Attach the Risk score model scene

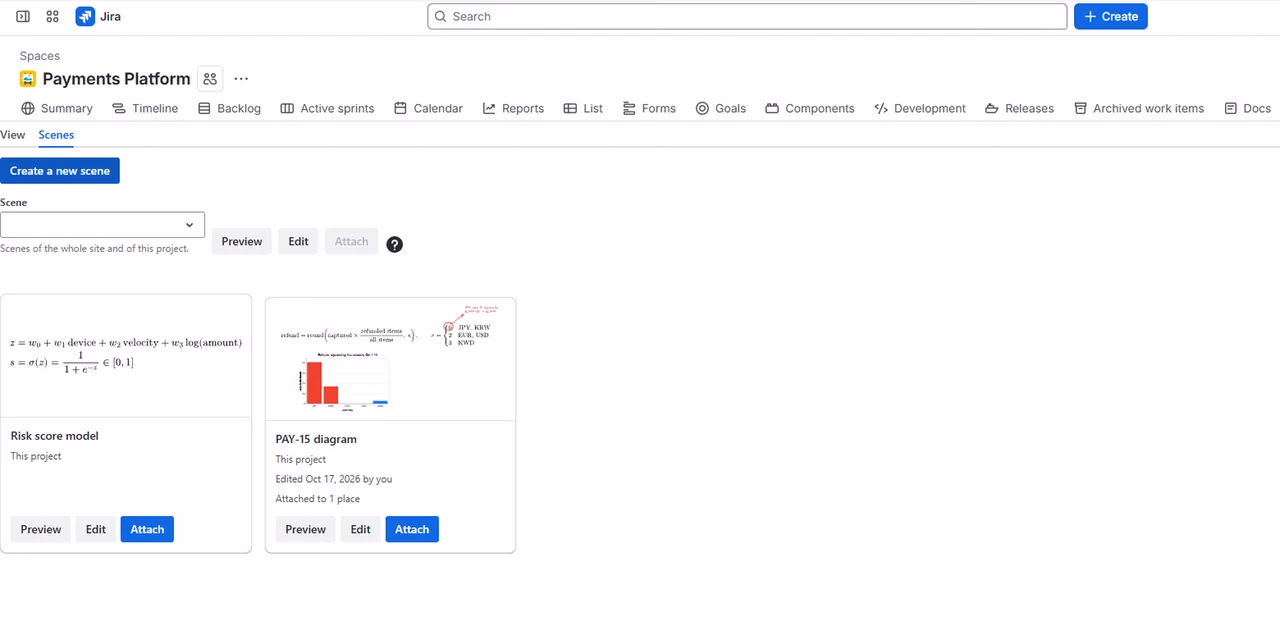coord(147,529)
